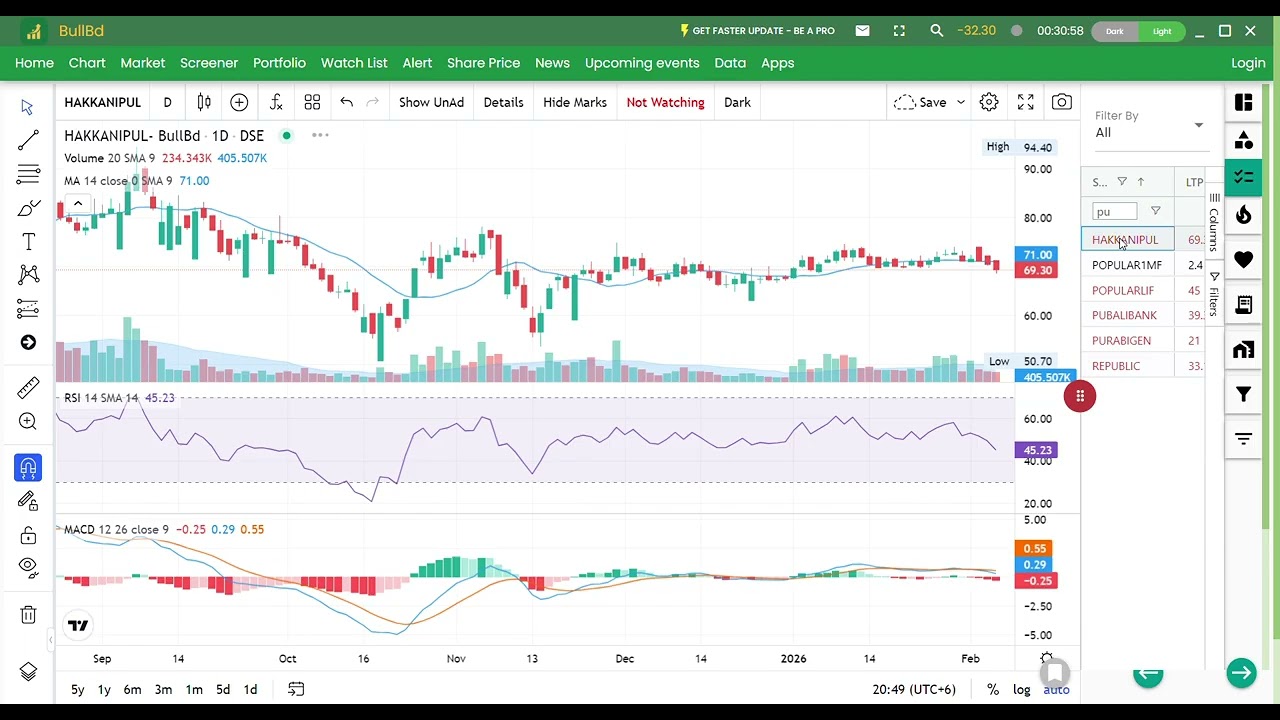Open the candlestick chart style selector
The width and height of the screenshot is (1280, 720).
pyautogui.click(x=204, y=102)
